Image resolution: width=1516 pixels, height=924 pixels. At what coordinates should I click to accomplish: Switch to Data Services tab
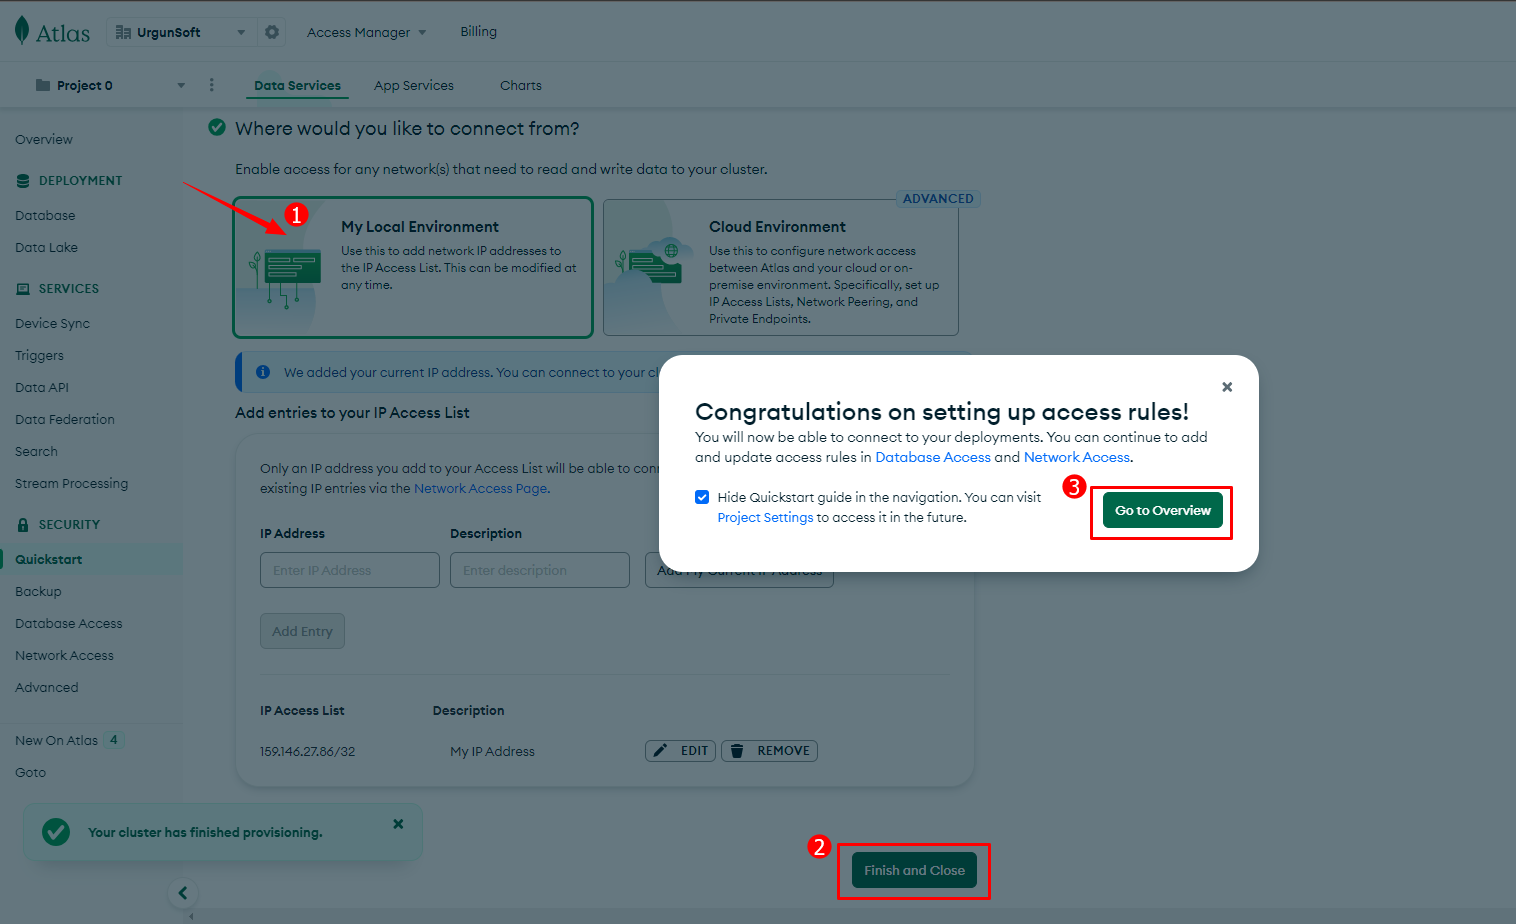pyautogui.click(x=297, y=86)
